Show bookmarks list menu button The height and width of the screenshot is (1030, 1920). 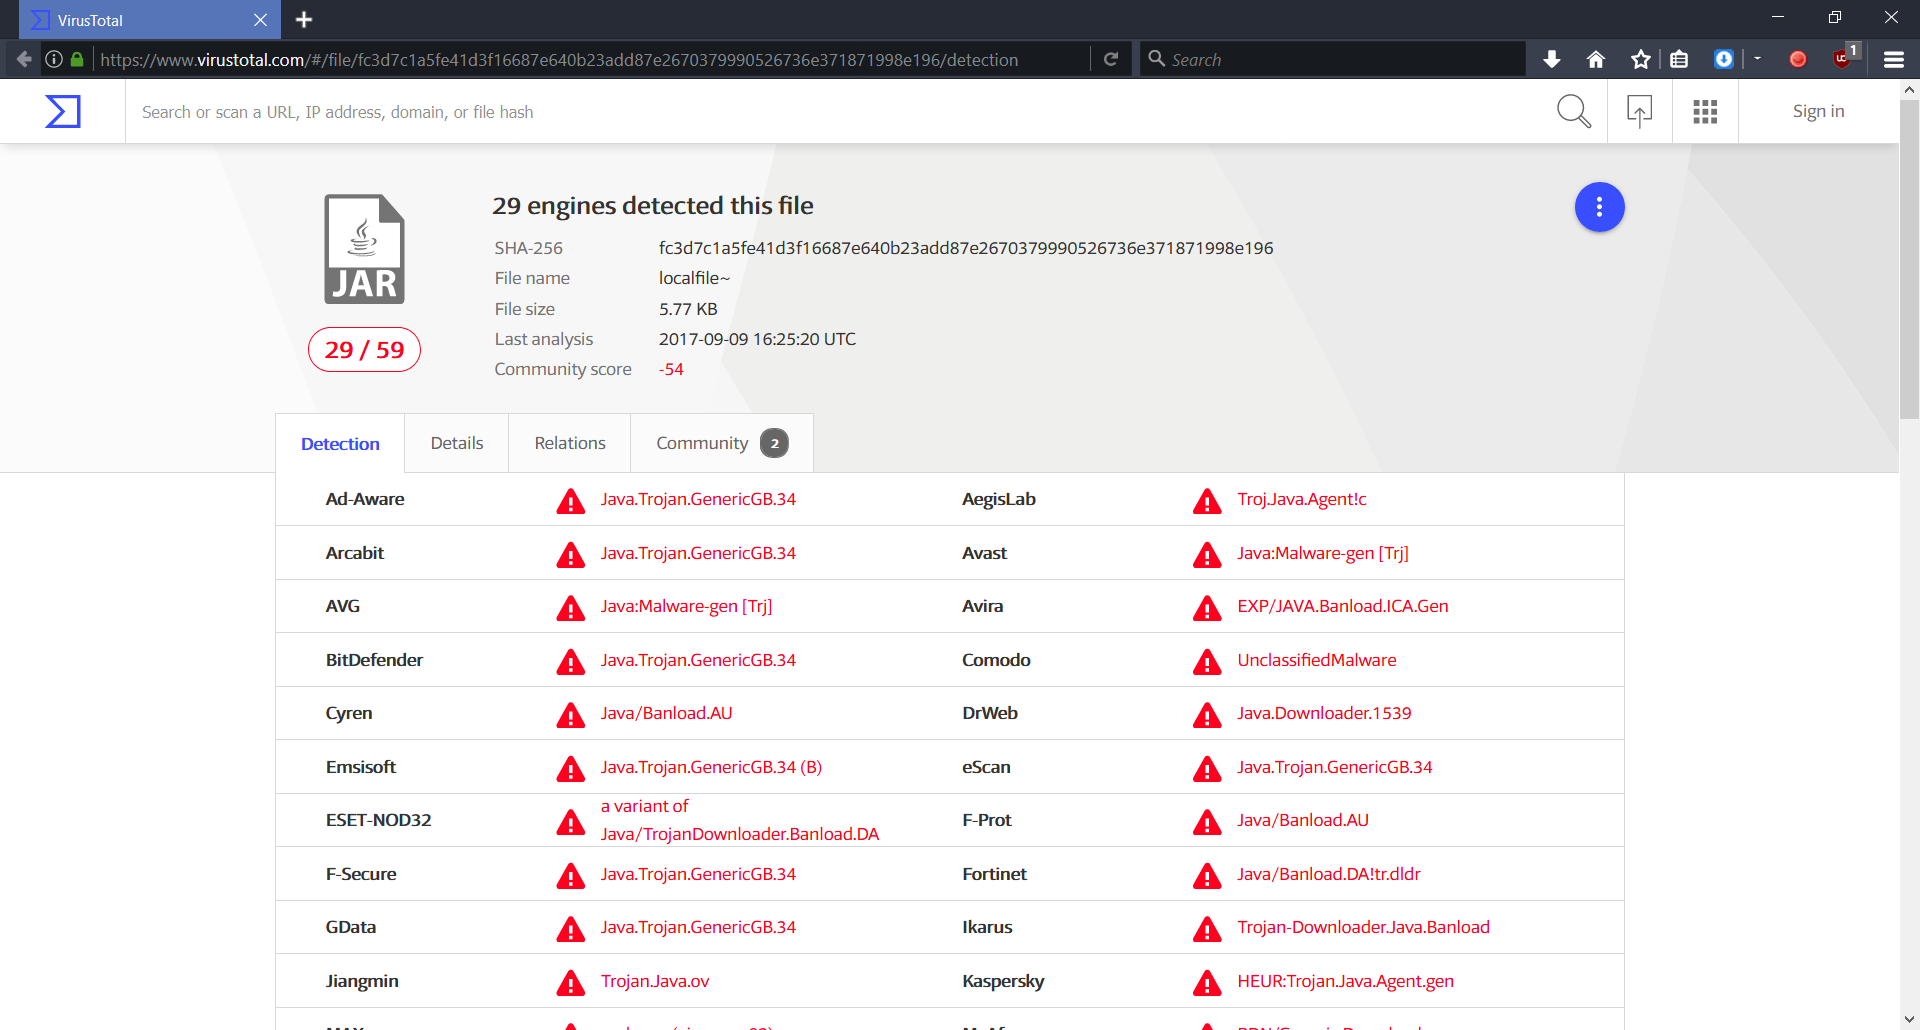tap(1679, 59)
